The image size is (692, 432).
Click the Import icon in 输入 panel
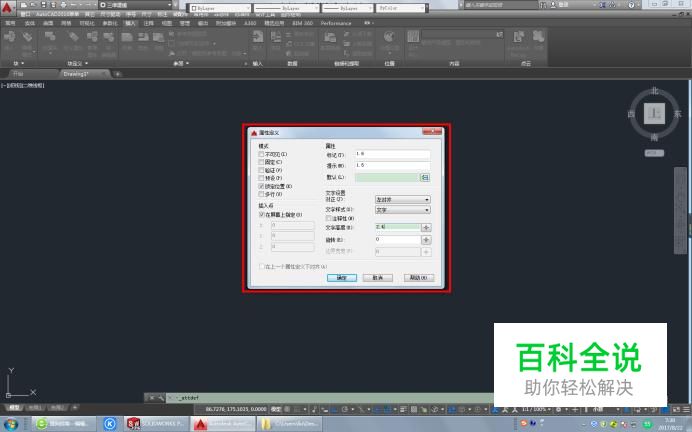tap(258, 38)
